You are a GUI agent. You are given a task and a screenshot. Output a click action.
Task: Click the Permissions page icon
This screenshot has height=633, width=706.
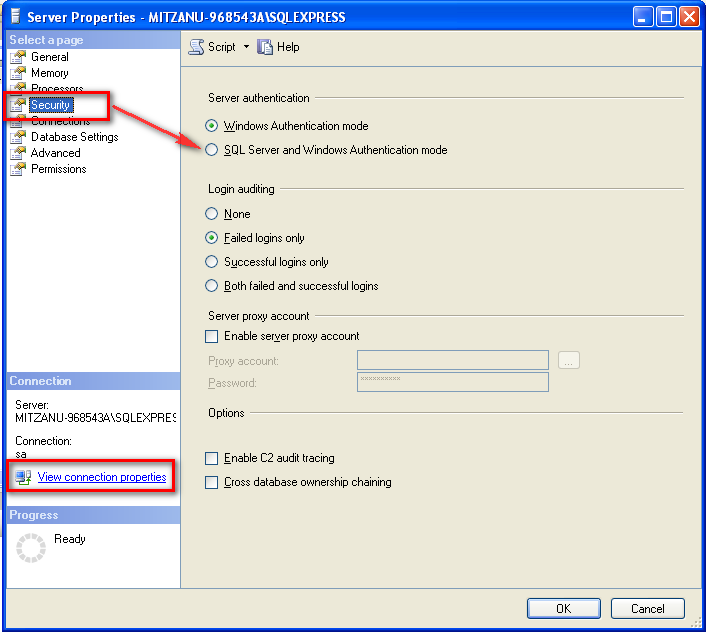click(18, 169)
